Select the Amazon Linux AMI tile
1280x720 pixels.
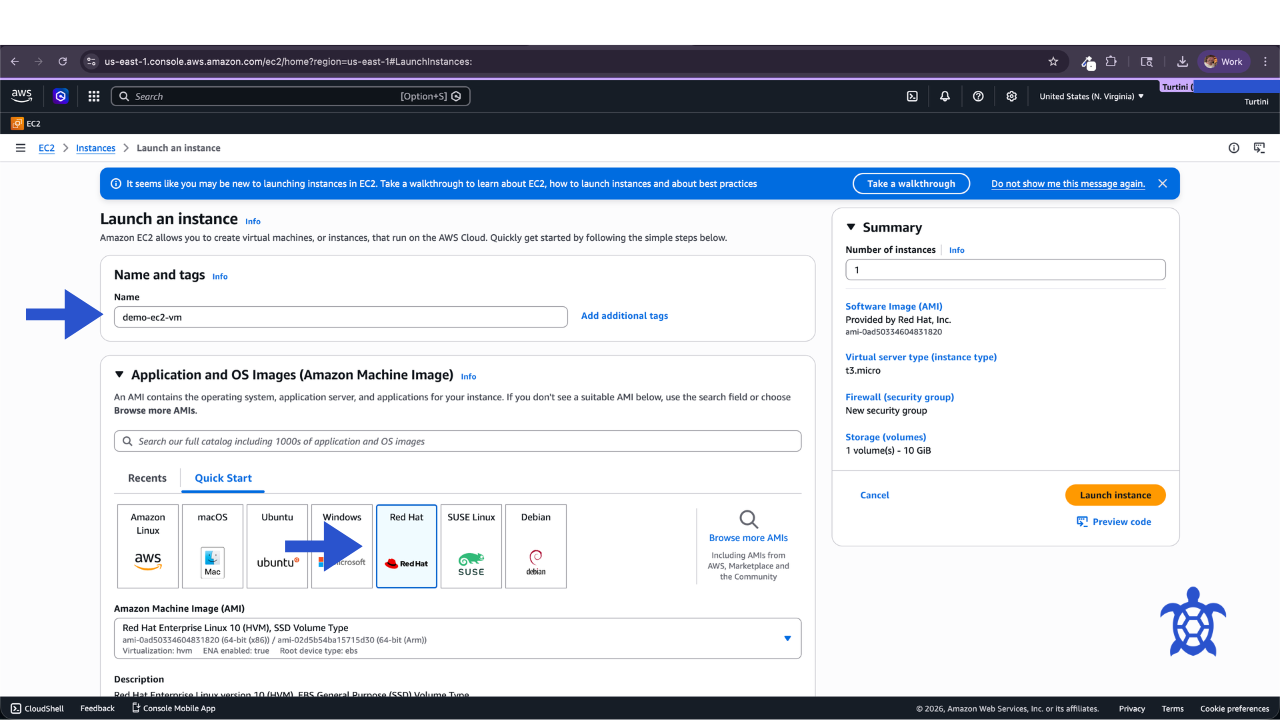pos(148,546)
